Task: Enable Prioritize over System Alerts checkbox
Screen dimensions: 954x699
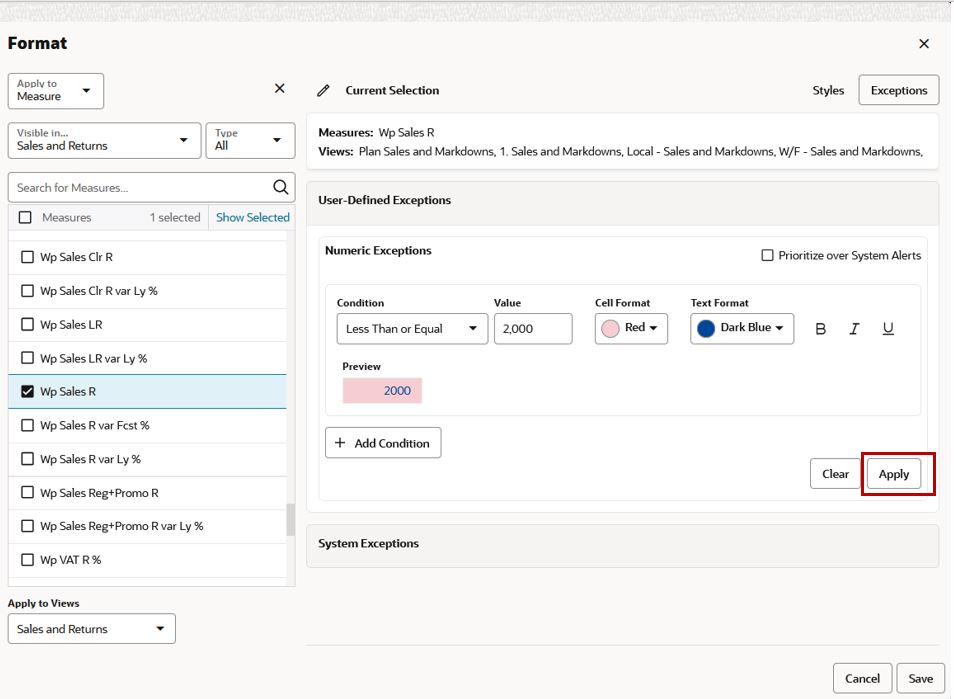Action: pos(767,256)
